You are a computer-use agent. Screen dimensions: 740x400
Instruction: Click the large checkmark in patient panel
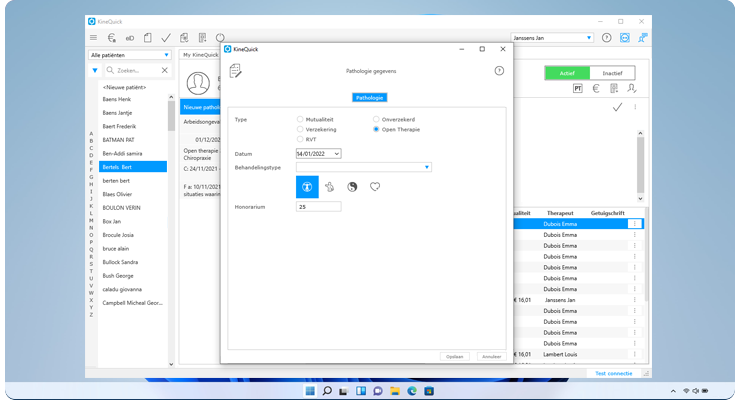pos(617,108)
